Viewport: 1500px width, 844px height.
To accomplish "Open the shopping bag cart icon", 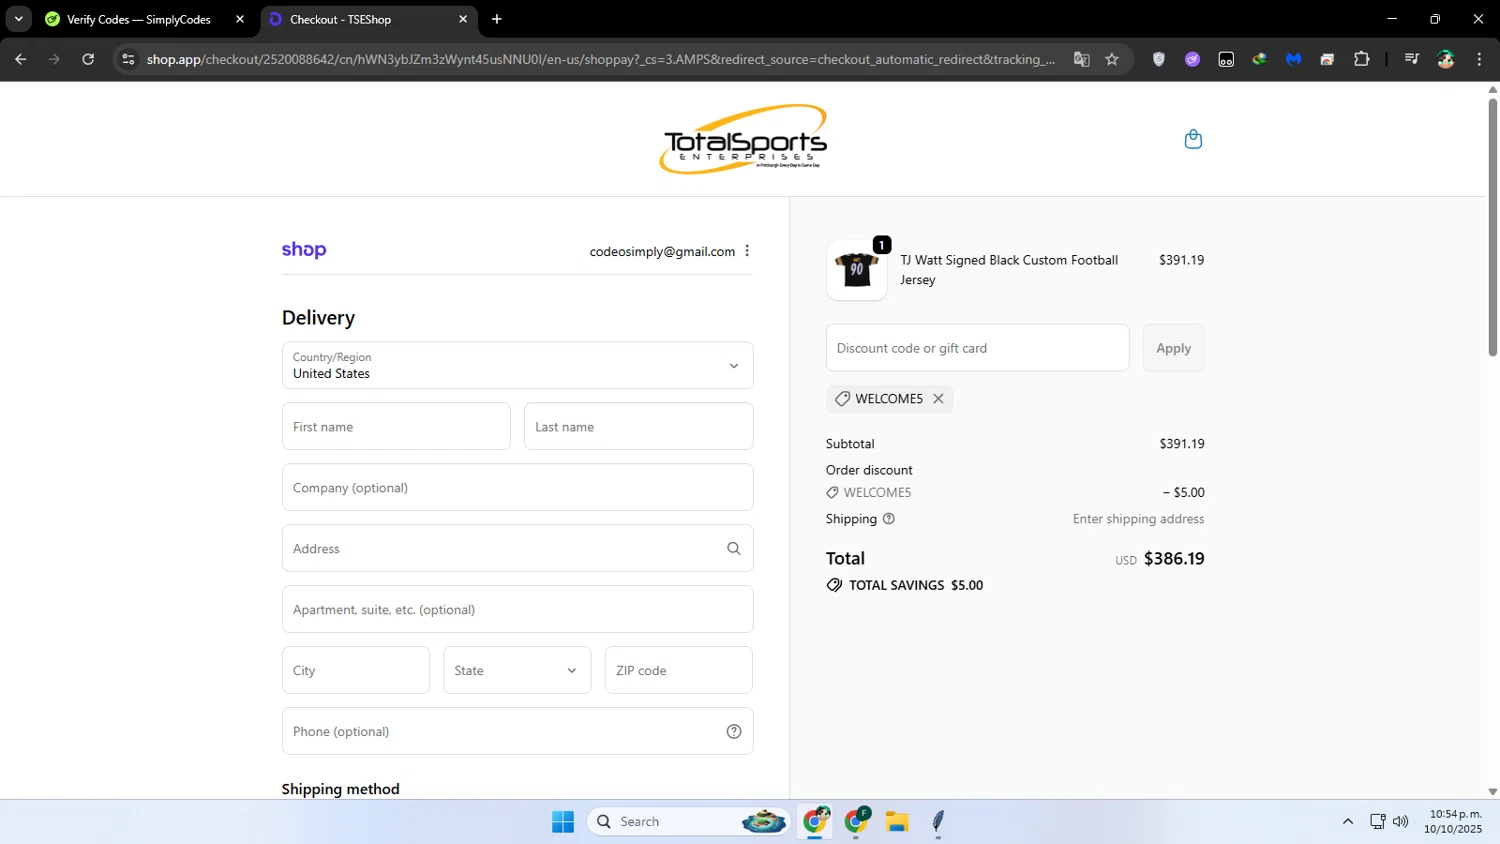I will click(x=1192, y=139).
